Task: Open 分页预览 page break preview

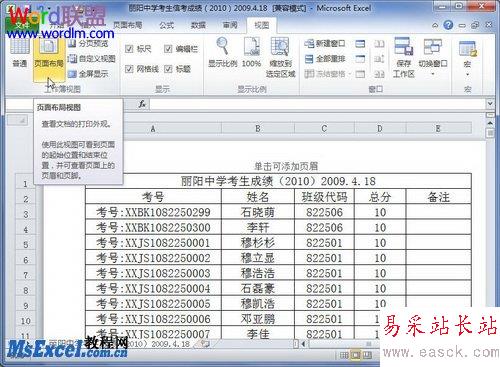Action: [88, 43]
